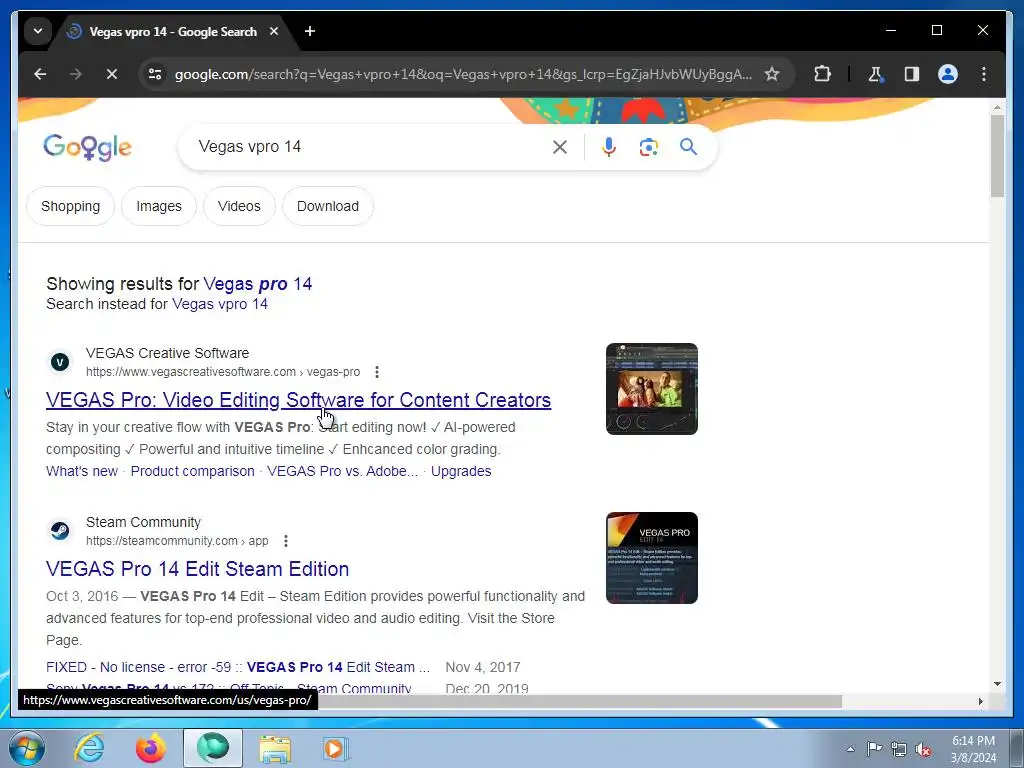This screenshot has width=1024, height=768.
Task: Go forward to the next page
Action: (76, 74)
